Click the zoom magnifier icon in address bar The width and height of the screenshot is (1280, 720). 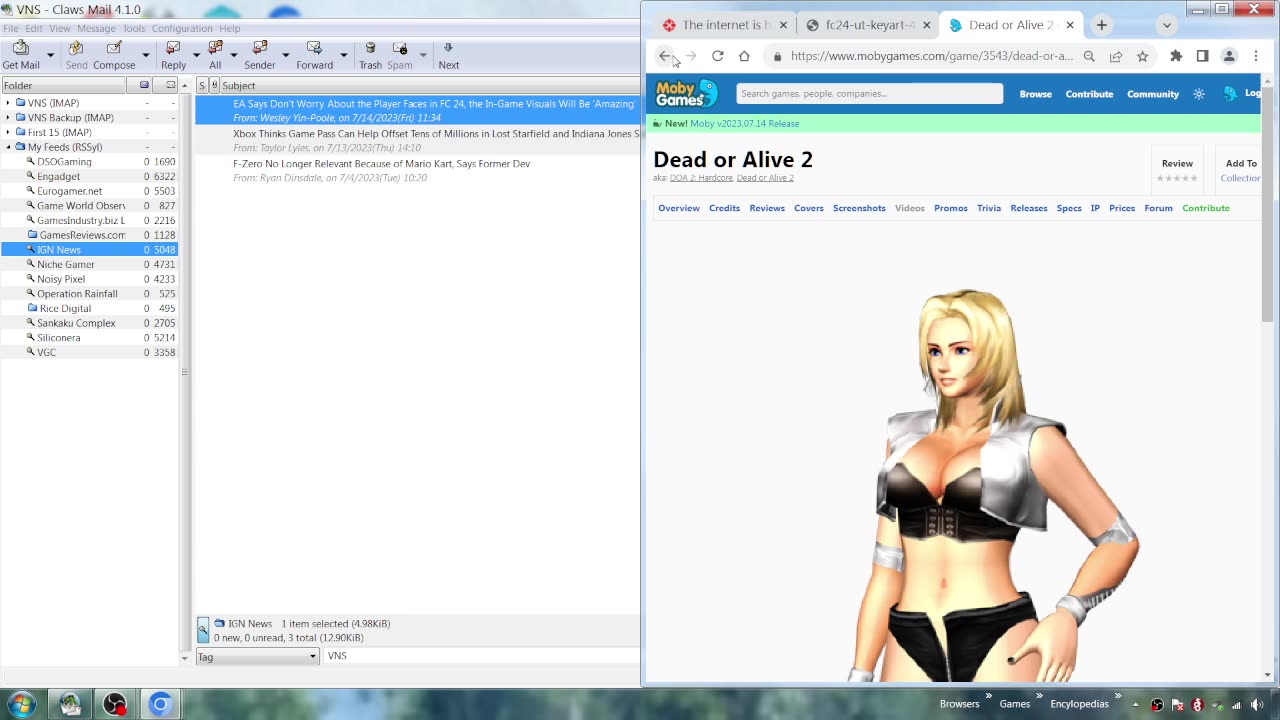click(x=1089, y=56)
